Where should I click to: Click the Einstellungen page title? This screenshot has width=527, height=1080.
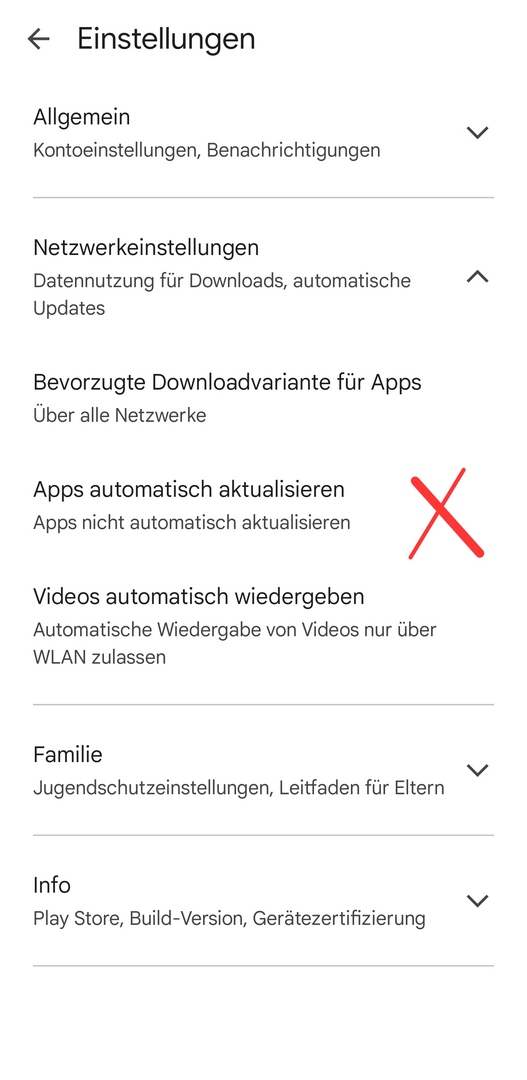coord(166,39)
